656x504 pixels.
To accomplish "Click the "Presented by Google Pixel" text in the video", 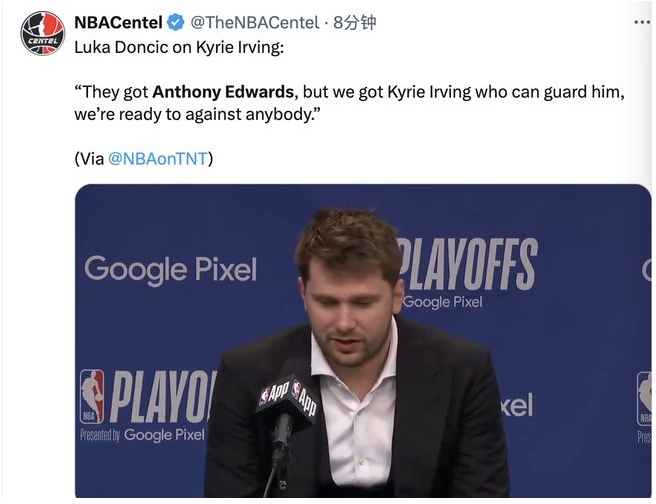I will click(142, 435).
